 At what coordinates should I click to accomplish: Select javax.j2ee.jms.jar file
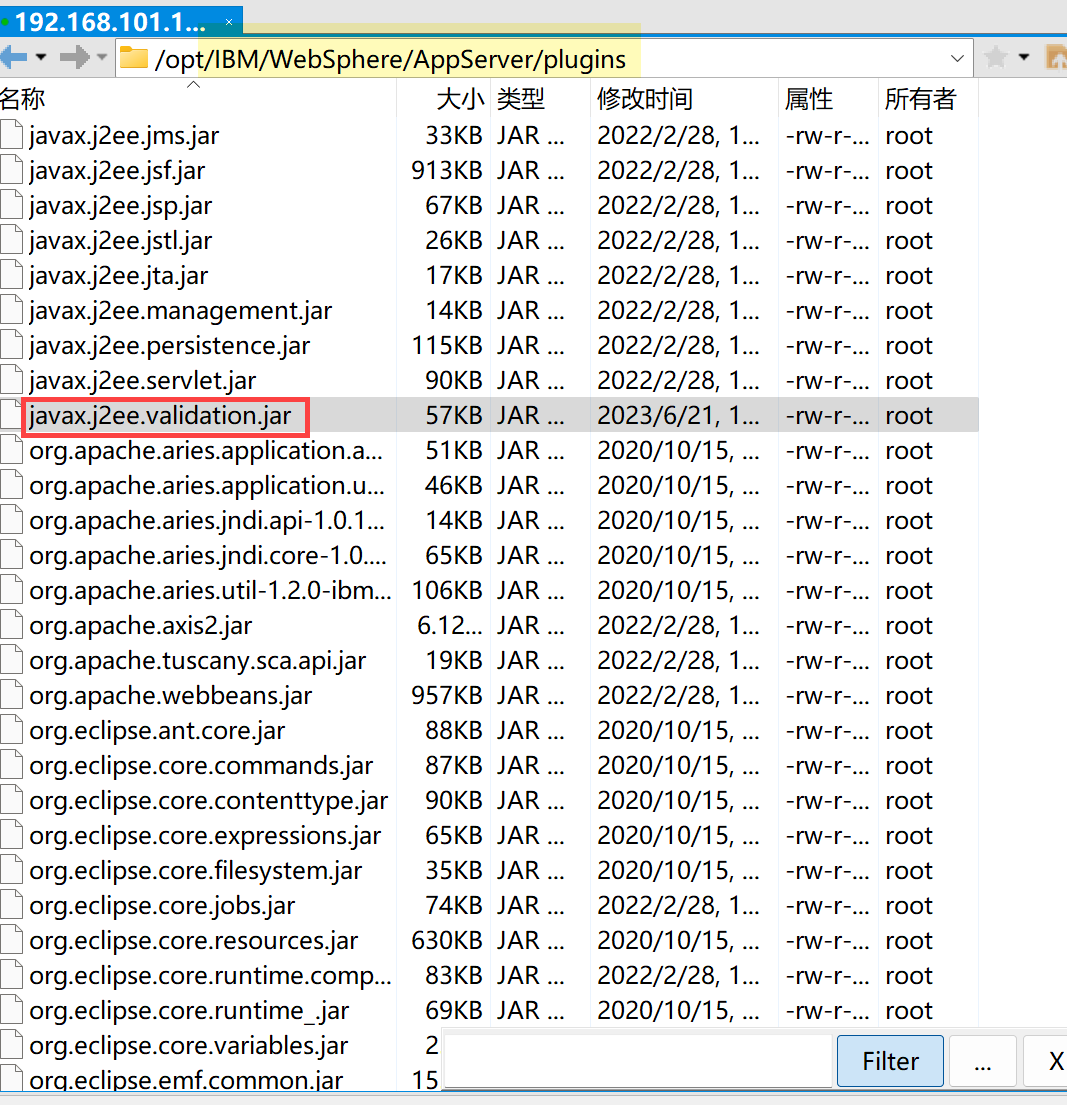coord(124,135)
